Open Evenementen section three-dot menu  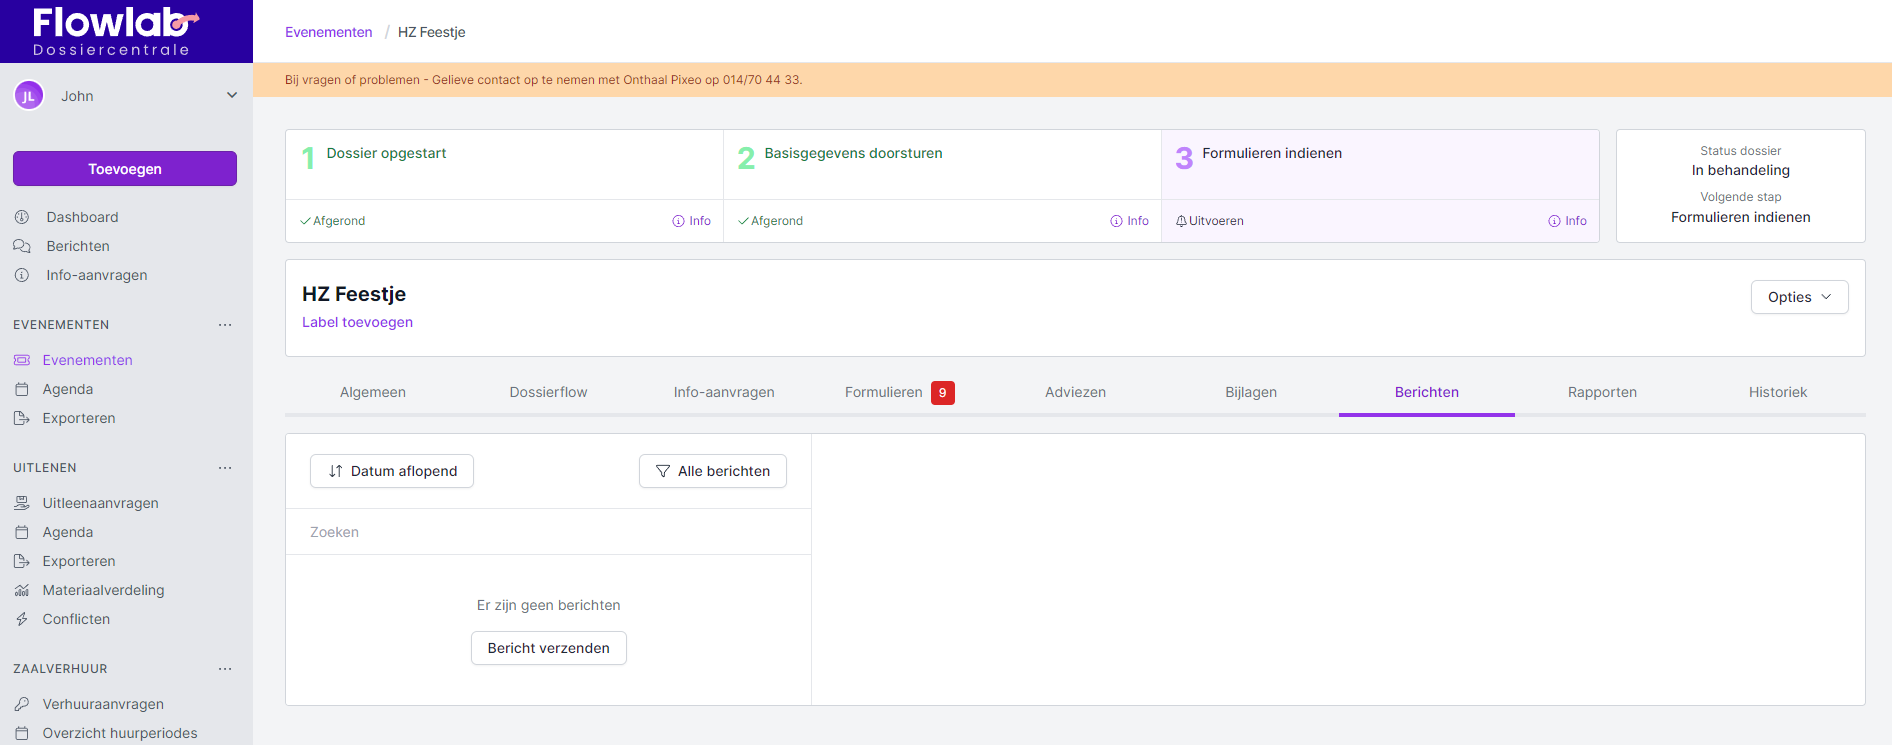[225, 325]
